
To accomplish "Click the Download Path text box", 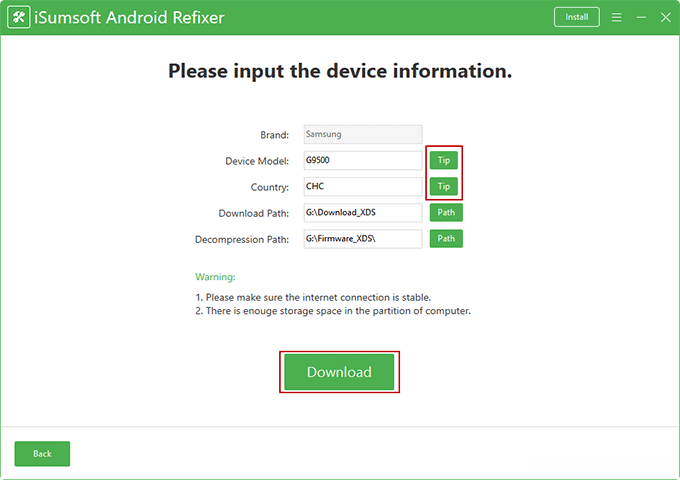I will (363, 212).
